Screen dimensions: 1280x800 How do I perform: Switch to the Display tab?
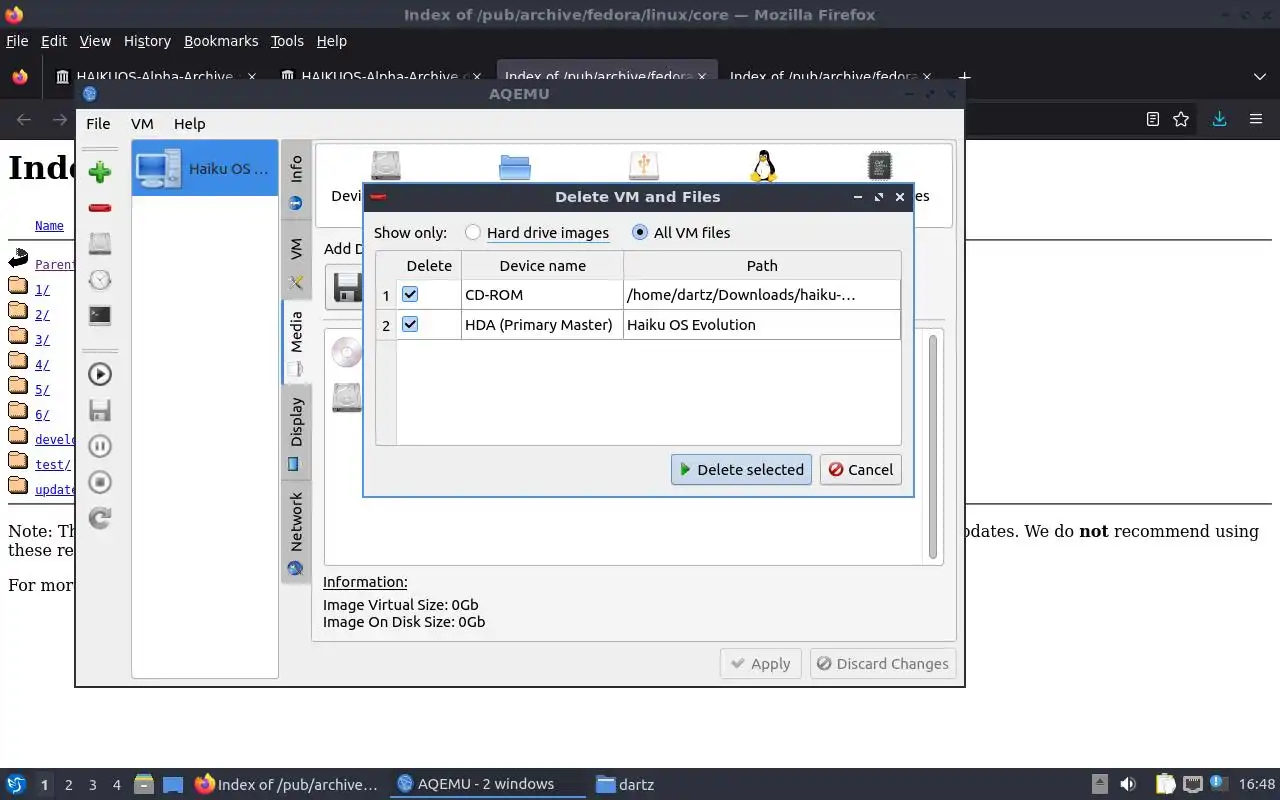(296, 432)
